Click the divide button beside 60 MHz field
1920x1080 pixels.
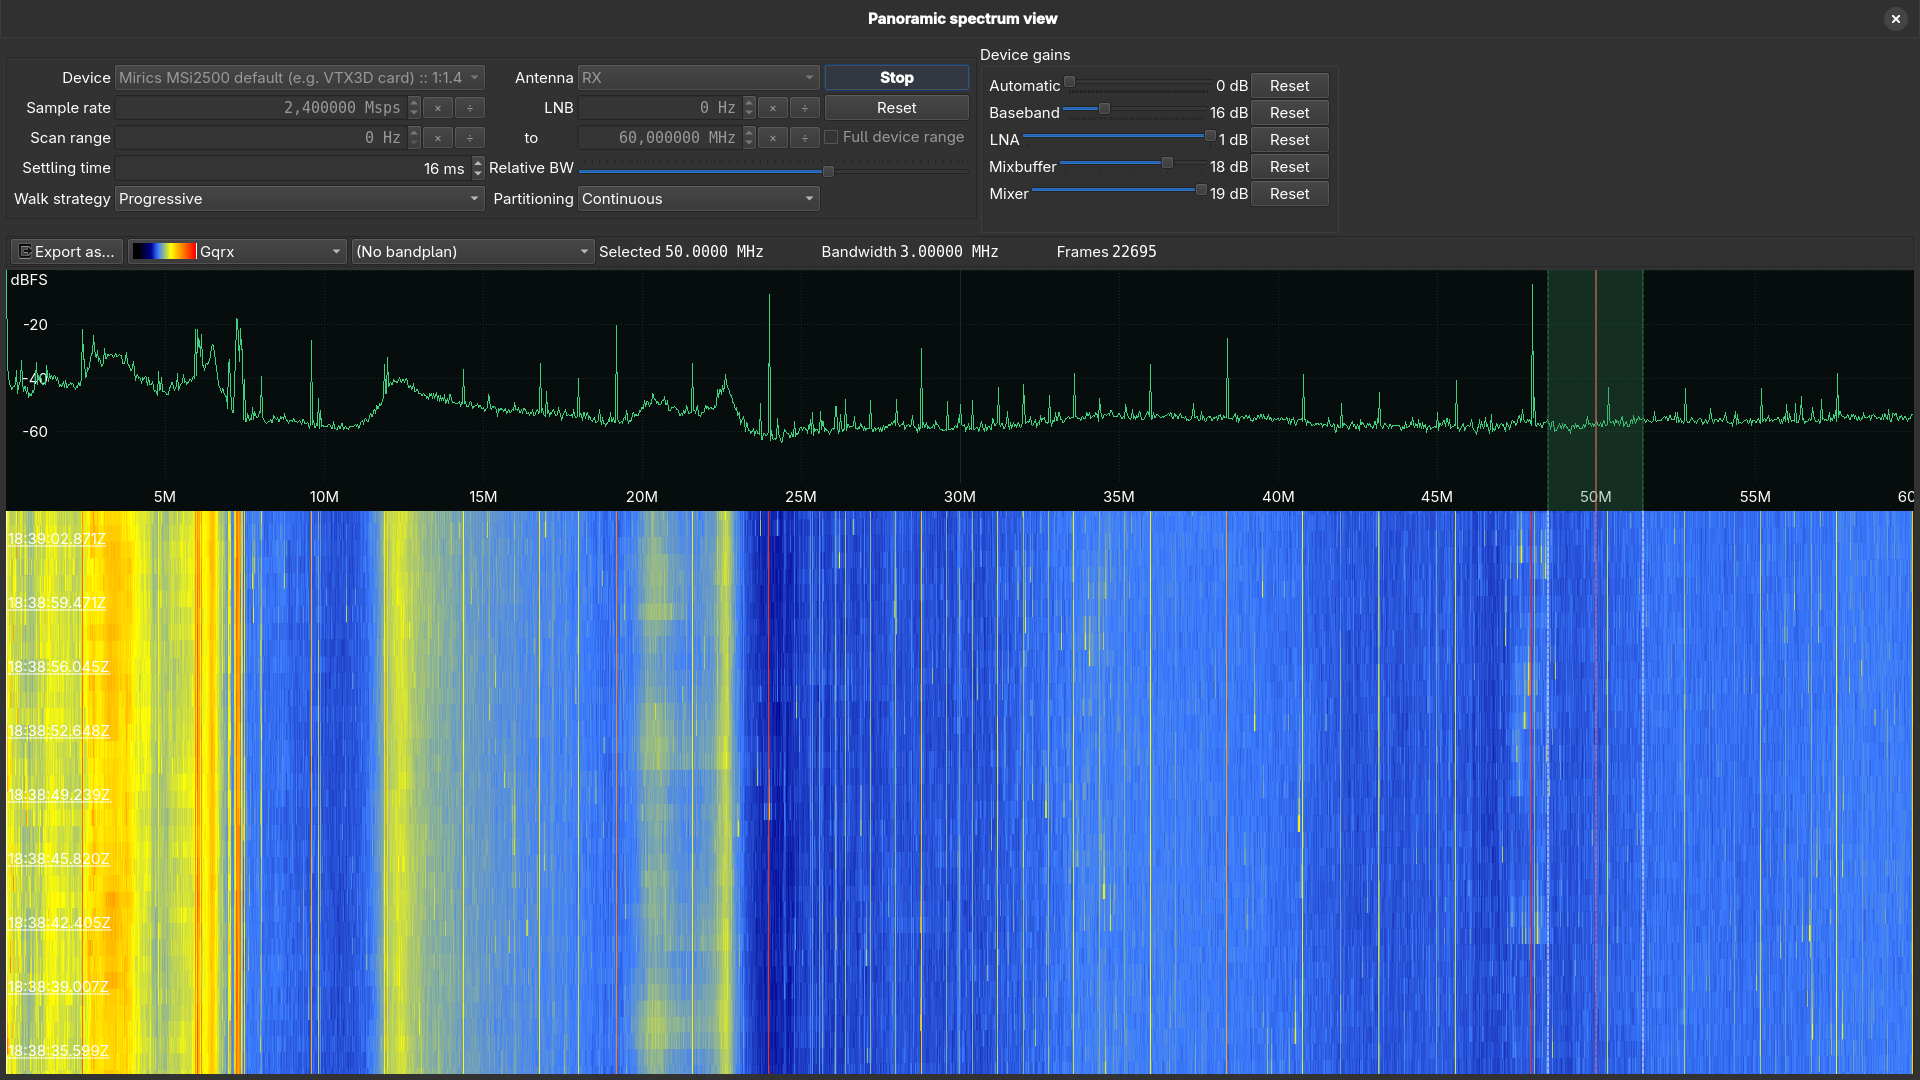pyautogui.click(x=804, y=138)
